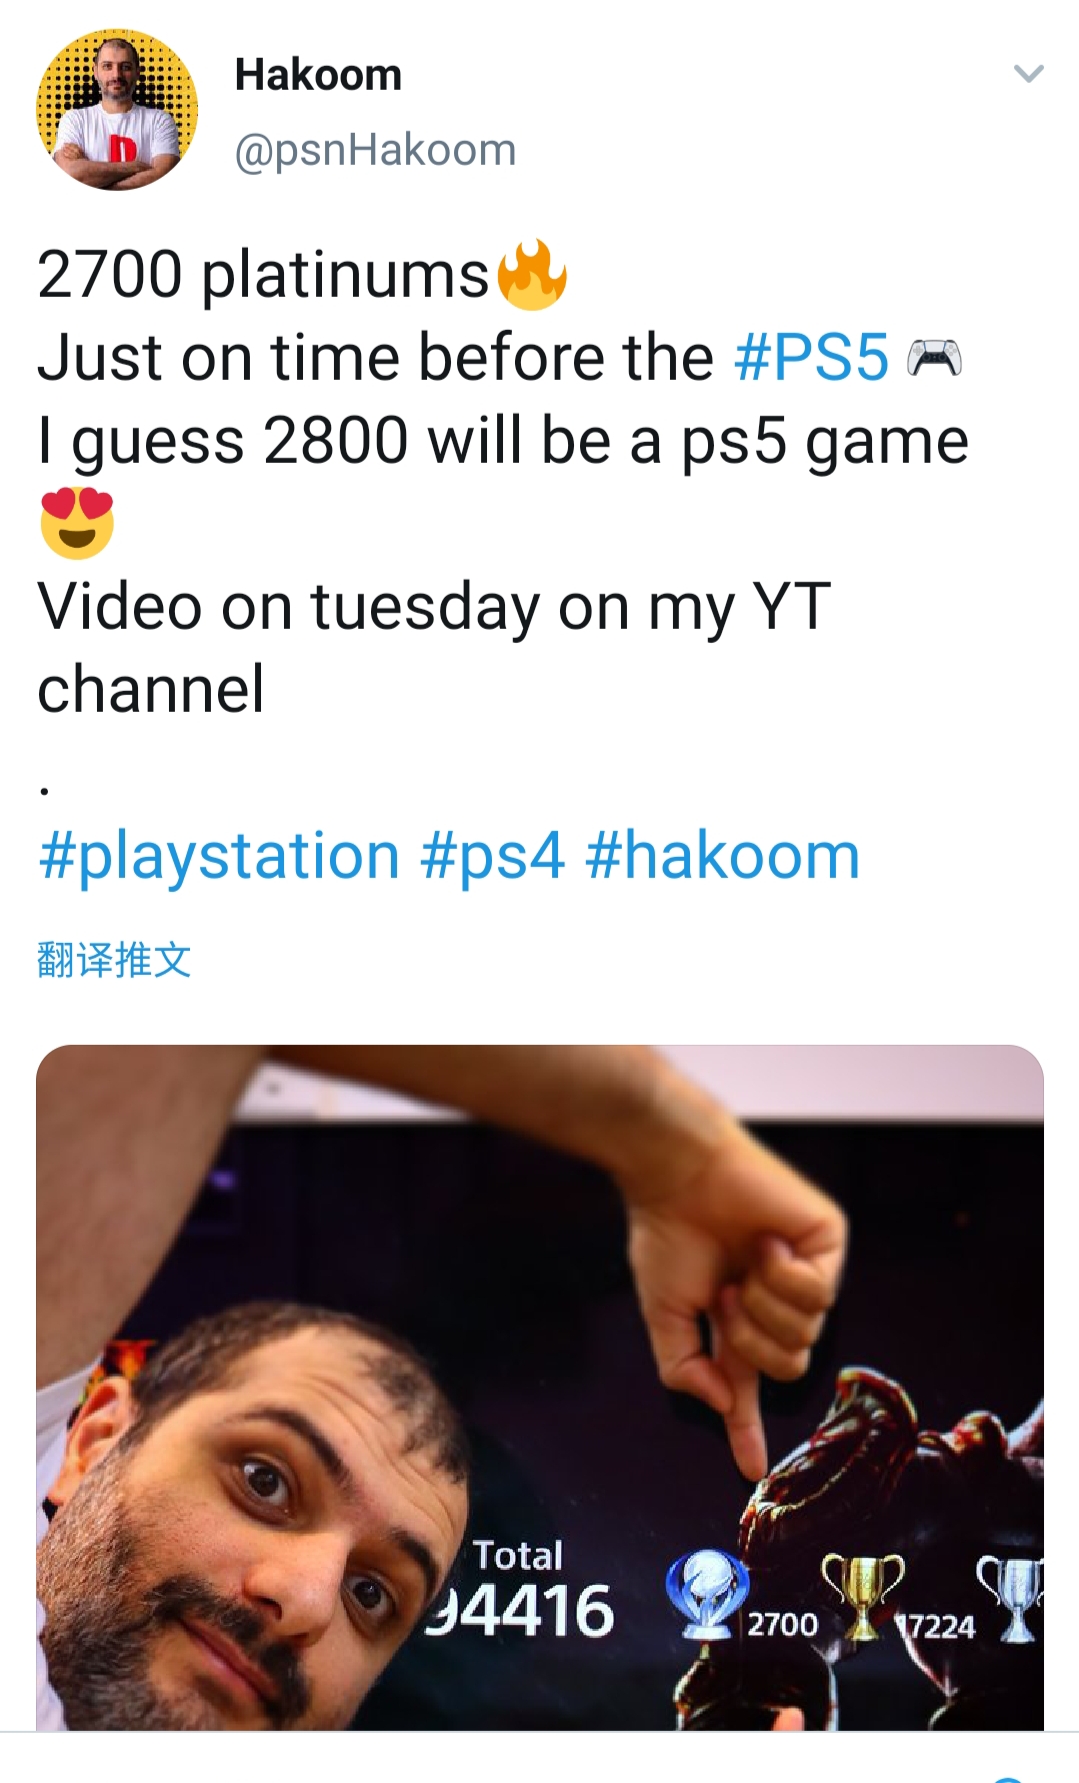The height and width of the screenshot is (1783, 1079).
Task: Tap the platinum trophy icon in photo
Action: coord(707,1595)
